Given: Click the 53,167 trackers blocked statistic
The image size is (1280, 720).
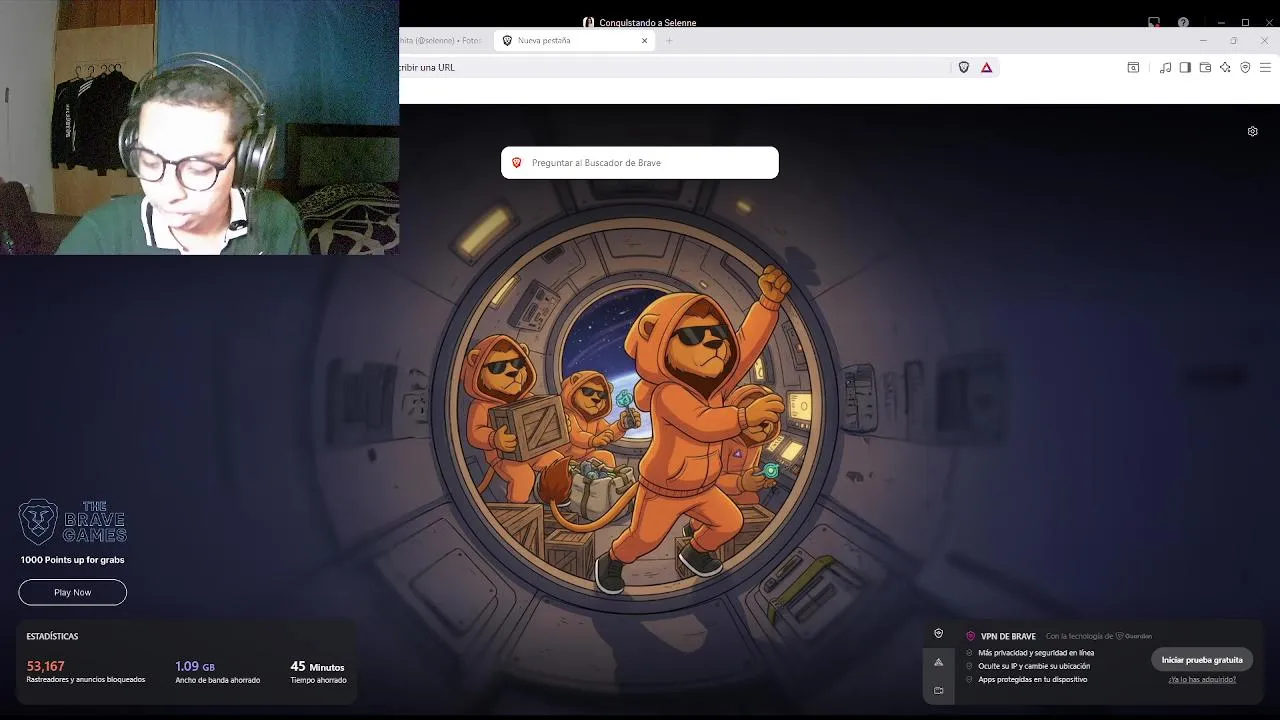Looking at the screenshot, I should (x=86, y=672).
